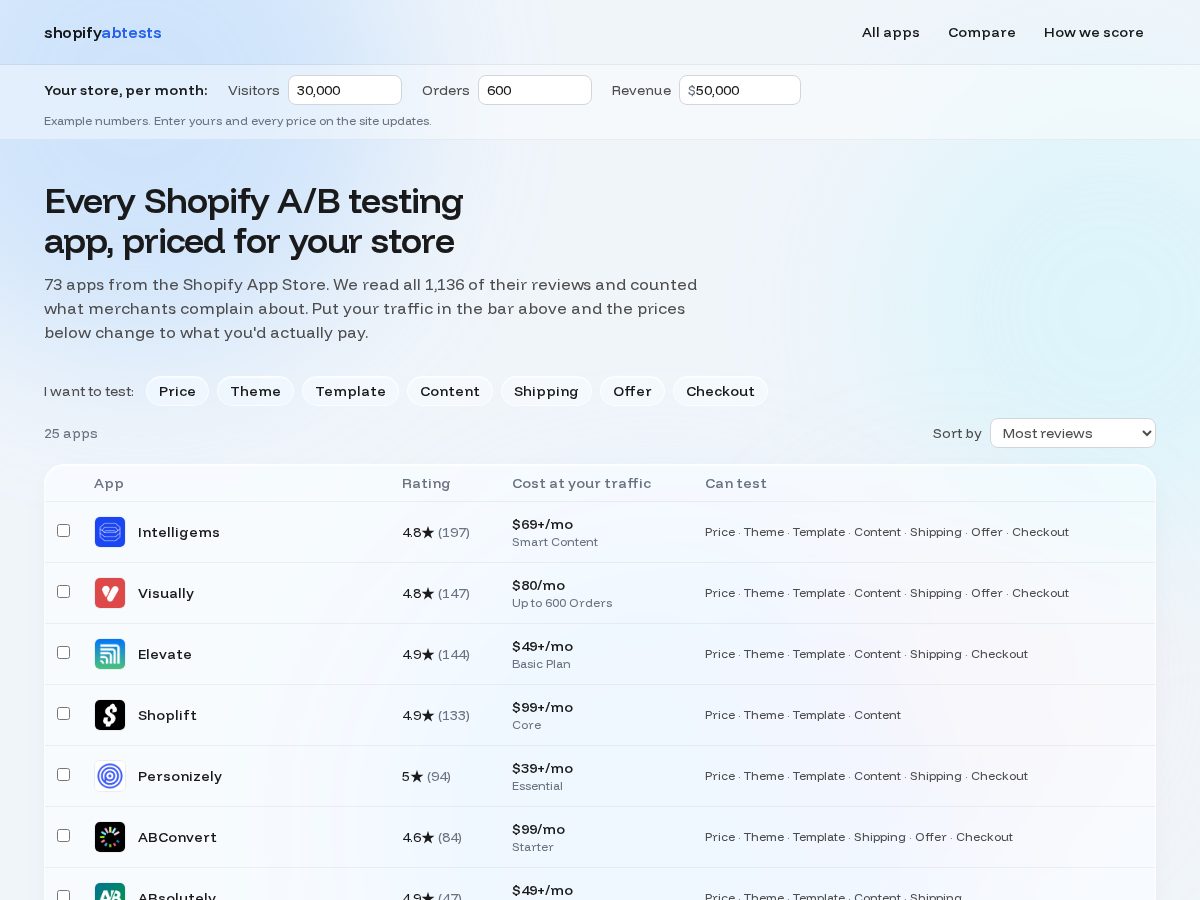Filter by Shipping test type
Viewport: 1200px width, 900px height.
(546, 391)
